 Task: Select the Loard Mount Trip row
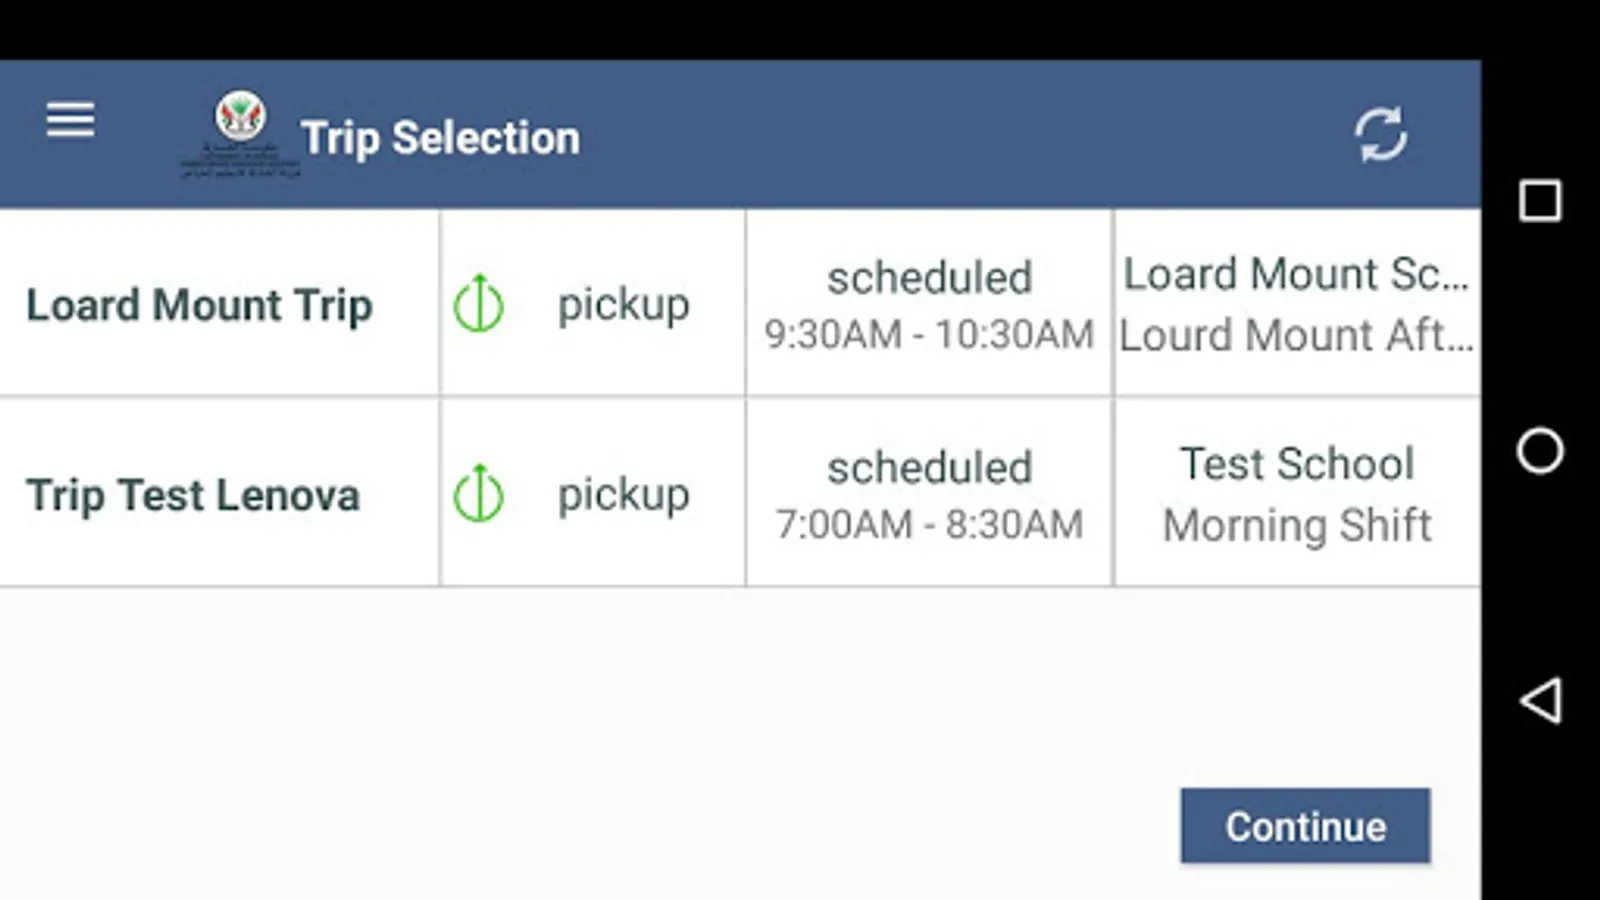point(199,305)
